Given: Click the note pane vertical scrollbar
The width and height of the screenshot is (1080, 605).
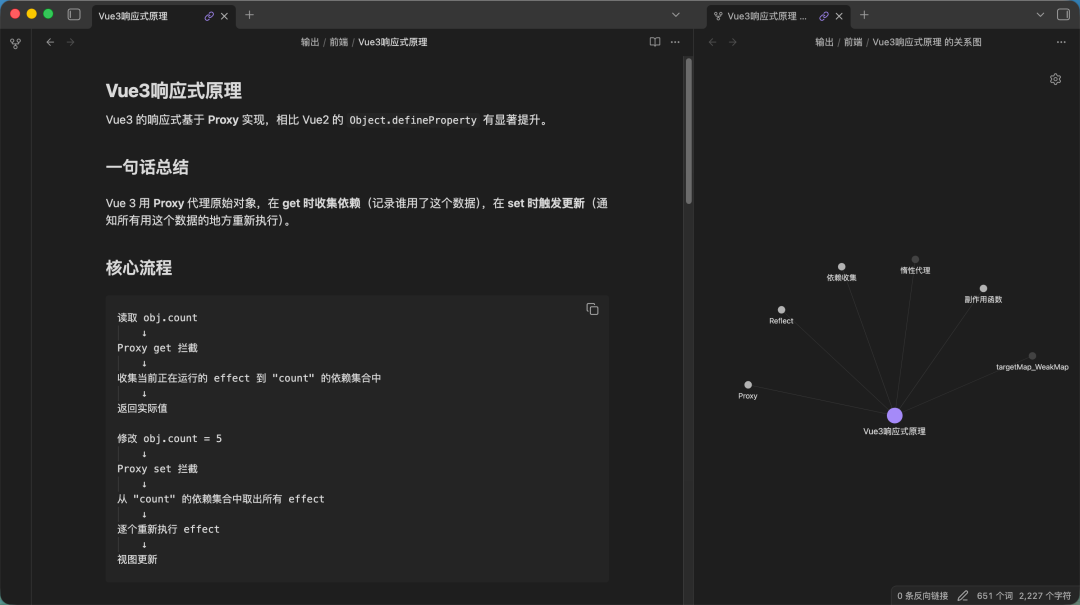Looking at the screenshot, I should (688, 131).
